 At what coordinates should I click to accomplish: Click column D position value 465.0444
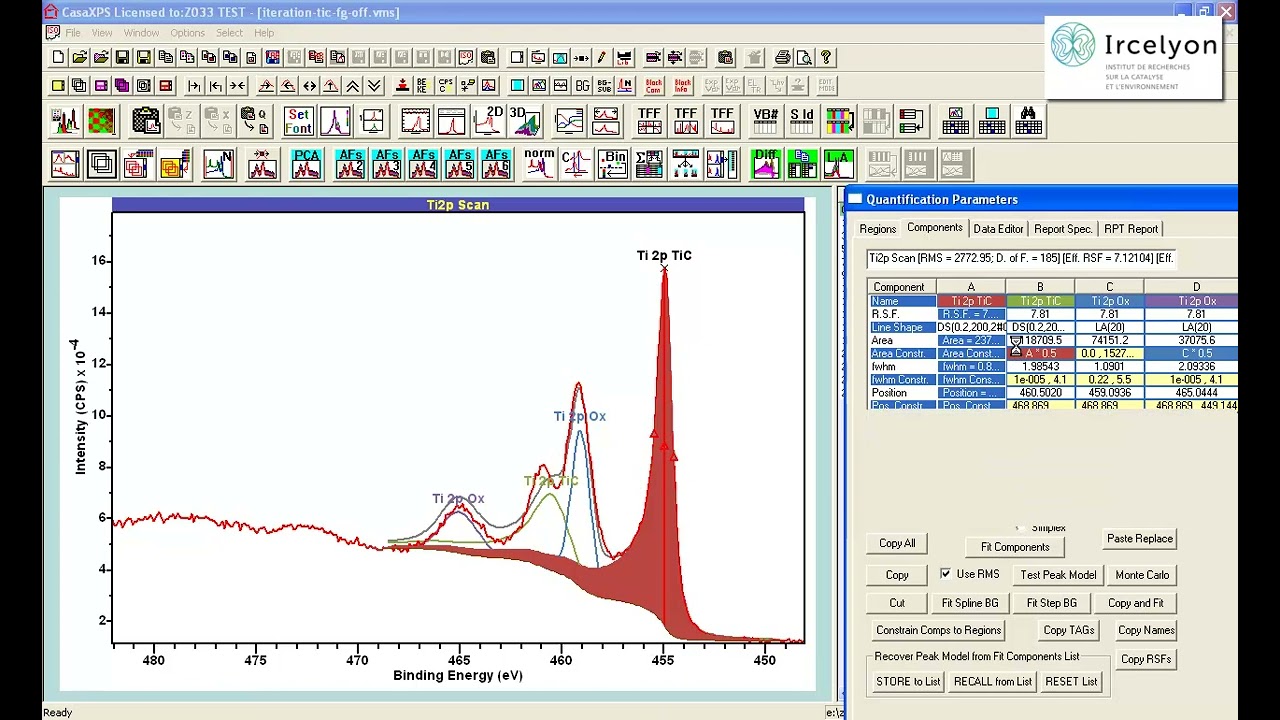(x=1196, y=393)
